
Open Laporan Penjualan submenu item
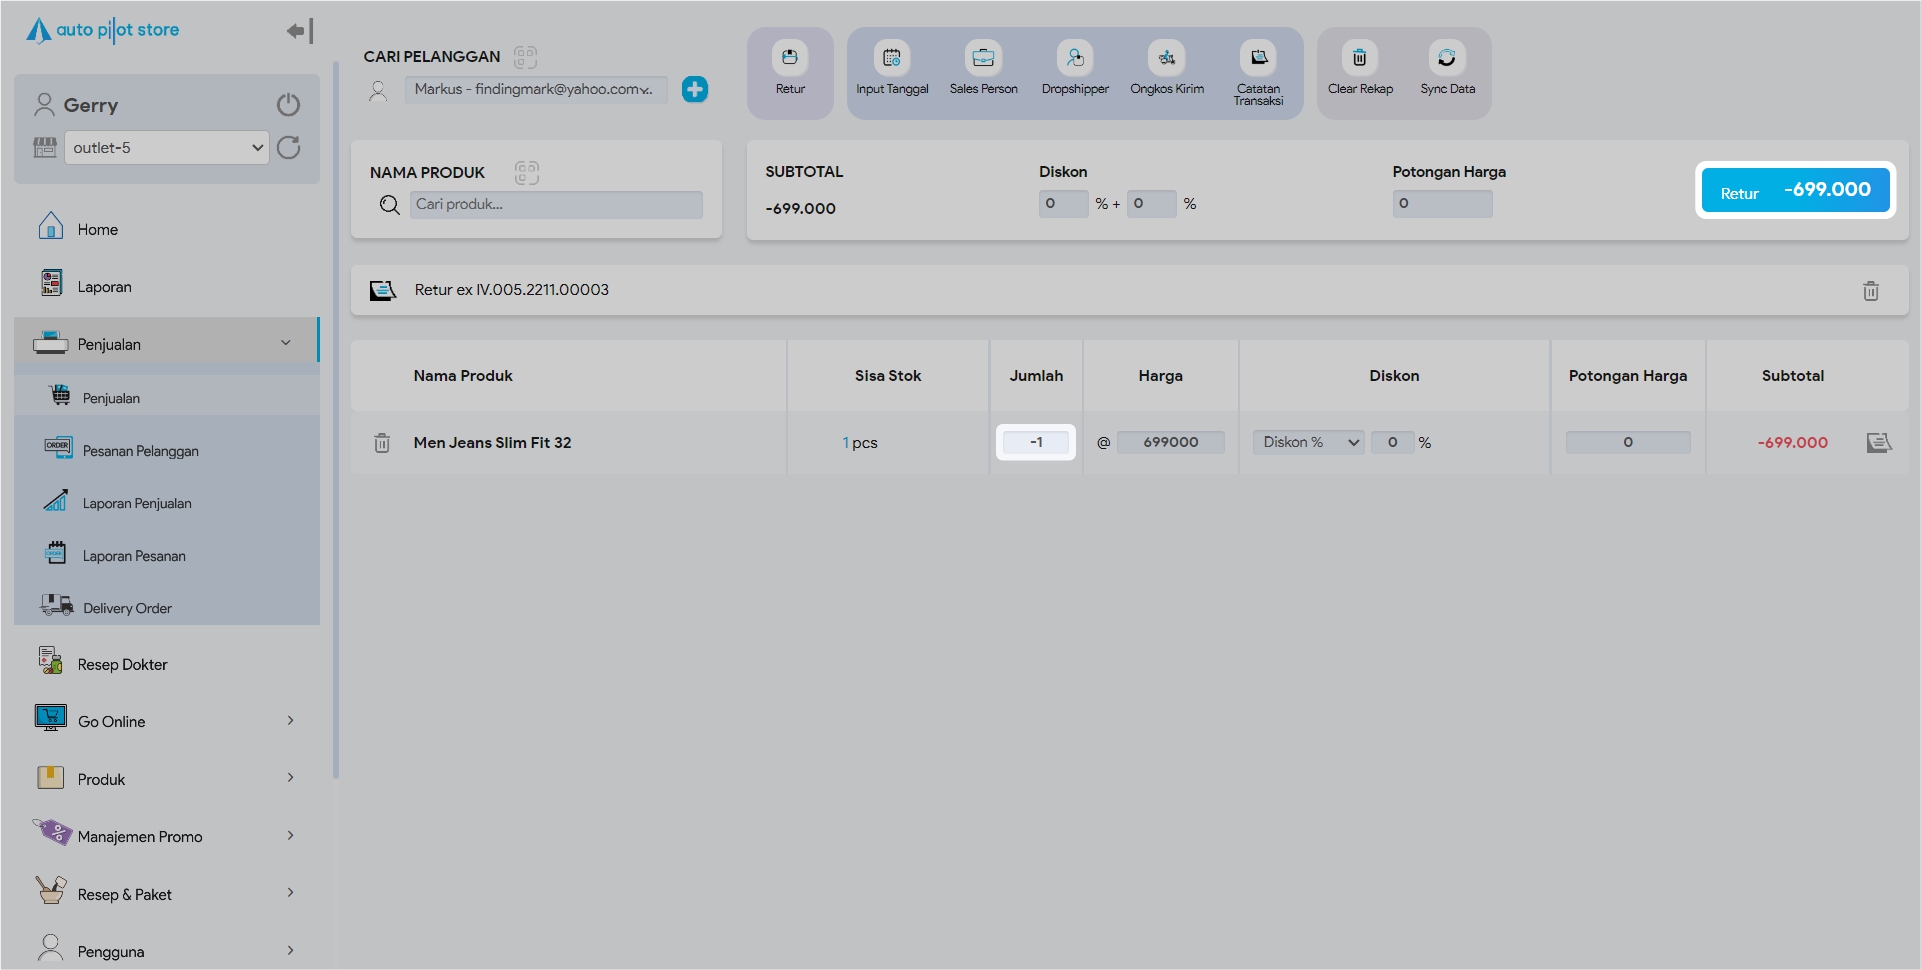(137, 503)
